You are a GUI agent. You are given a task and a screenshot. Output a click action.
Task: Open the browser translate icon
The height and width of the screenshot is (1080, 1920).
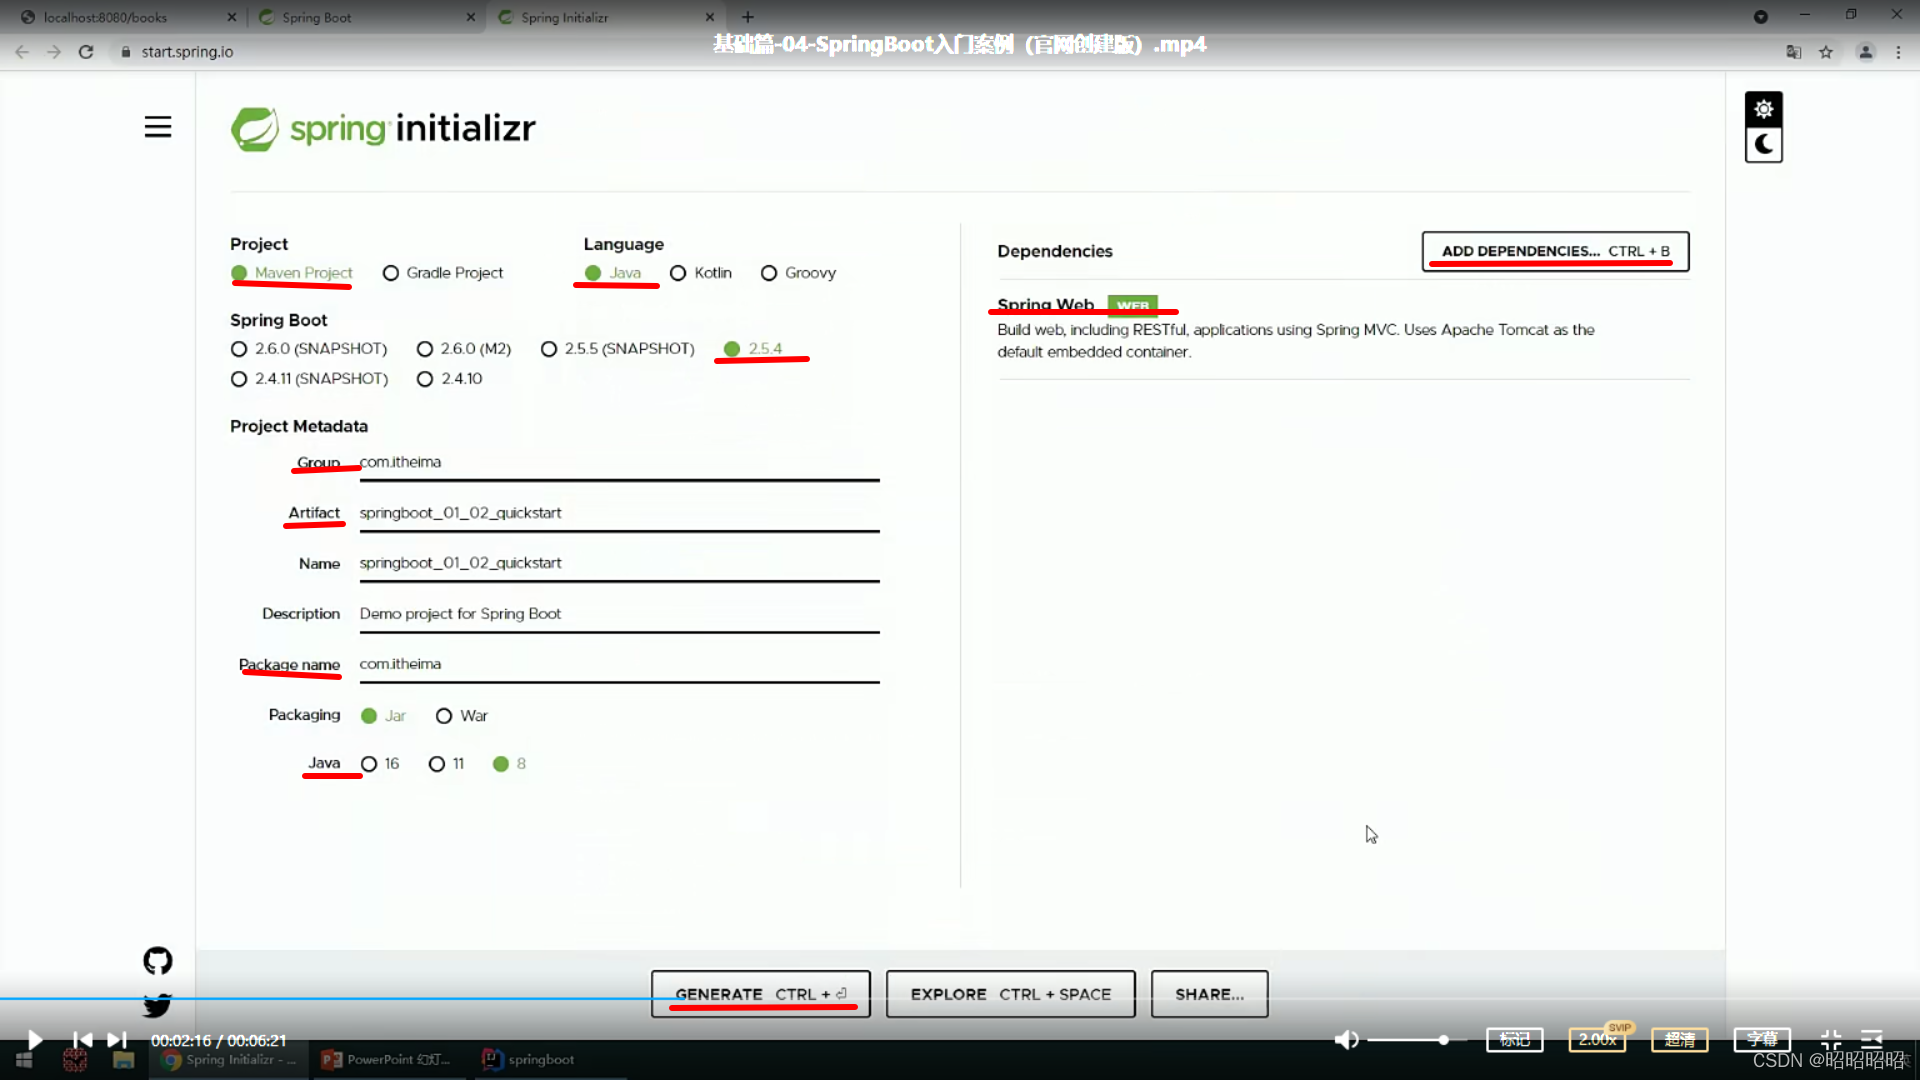[1794, 52]
